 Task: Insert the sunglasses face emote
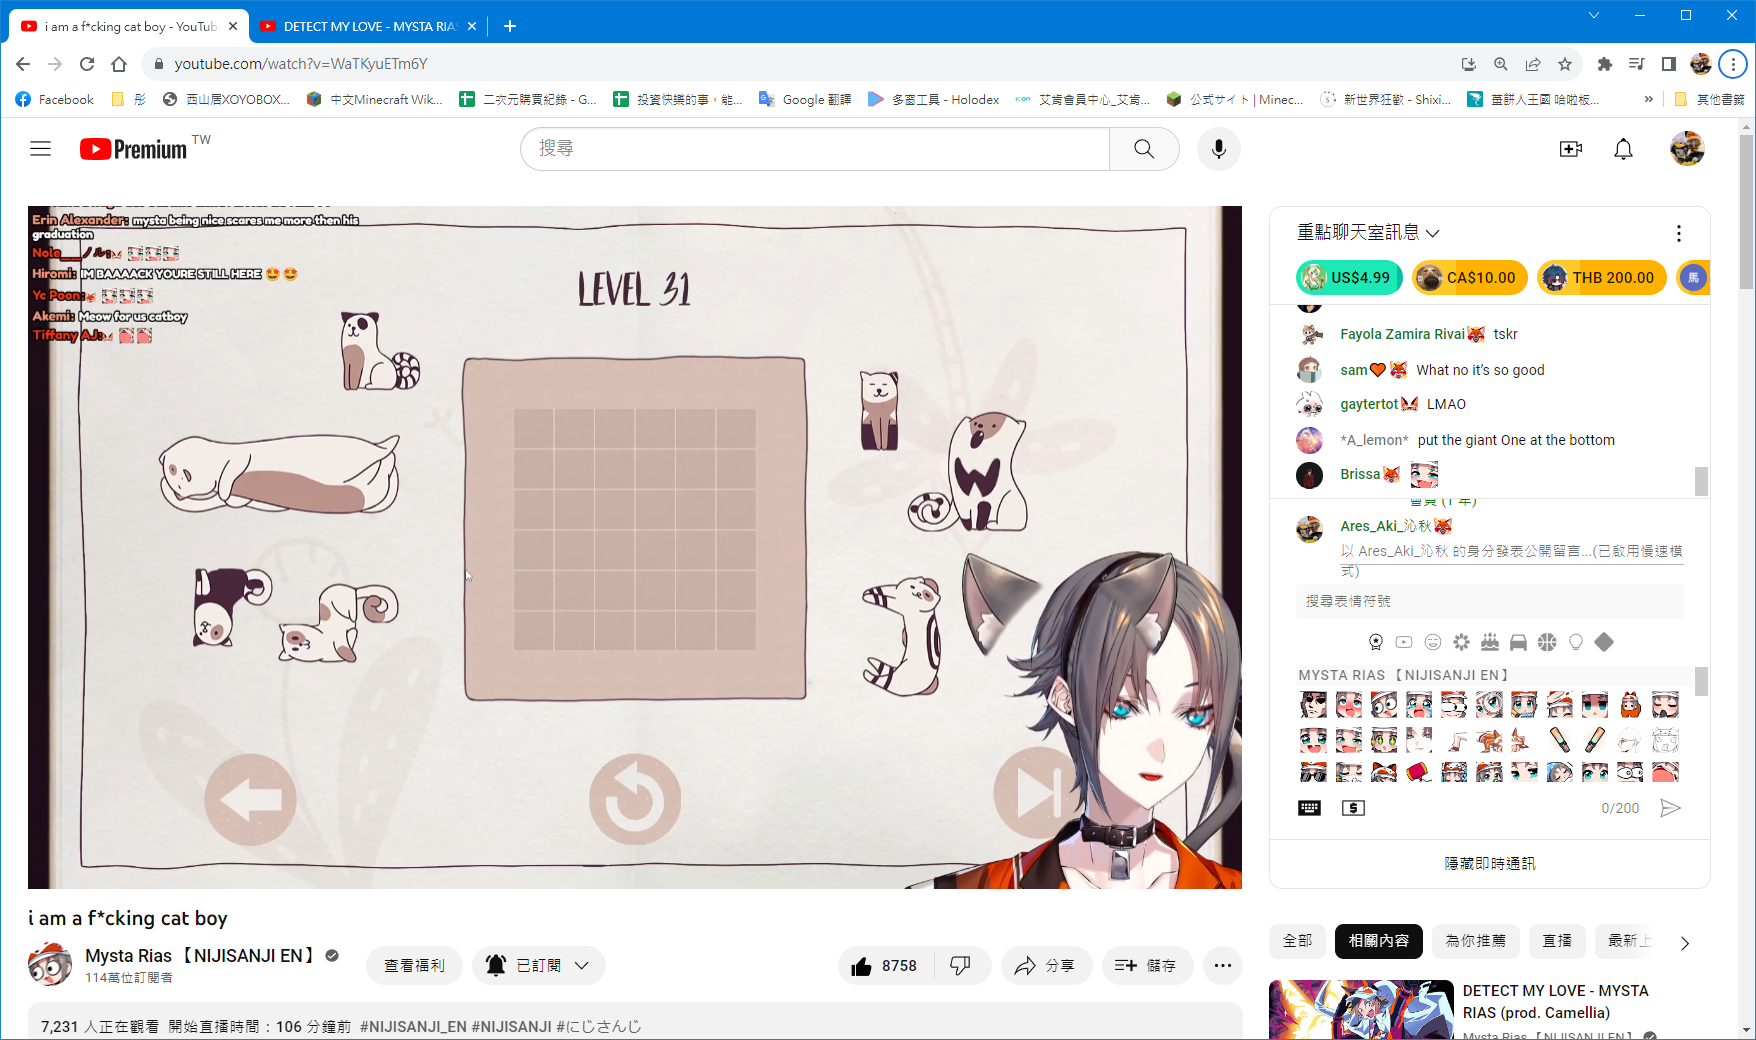1313,772
